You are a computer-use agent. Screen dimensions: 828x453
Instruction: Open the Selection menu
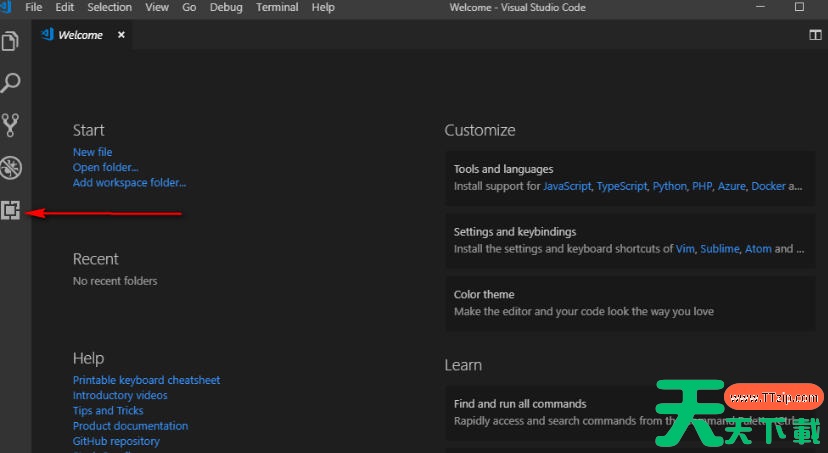click(109, 7)
